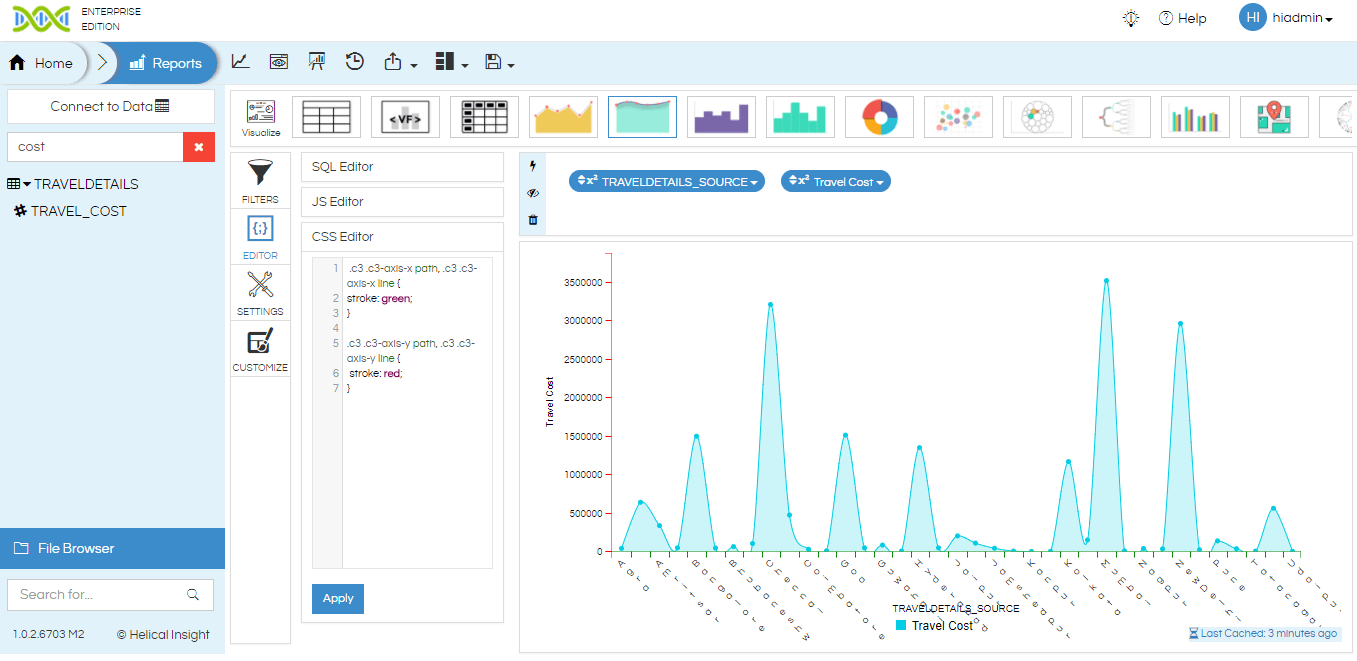
Task: Open the Travel Cost field dropdown
Action: point(836,182)
